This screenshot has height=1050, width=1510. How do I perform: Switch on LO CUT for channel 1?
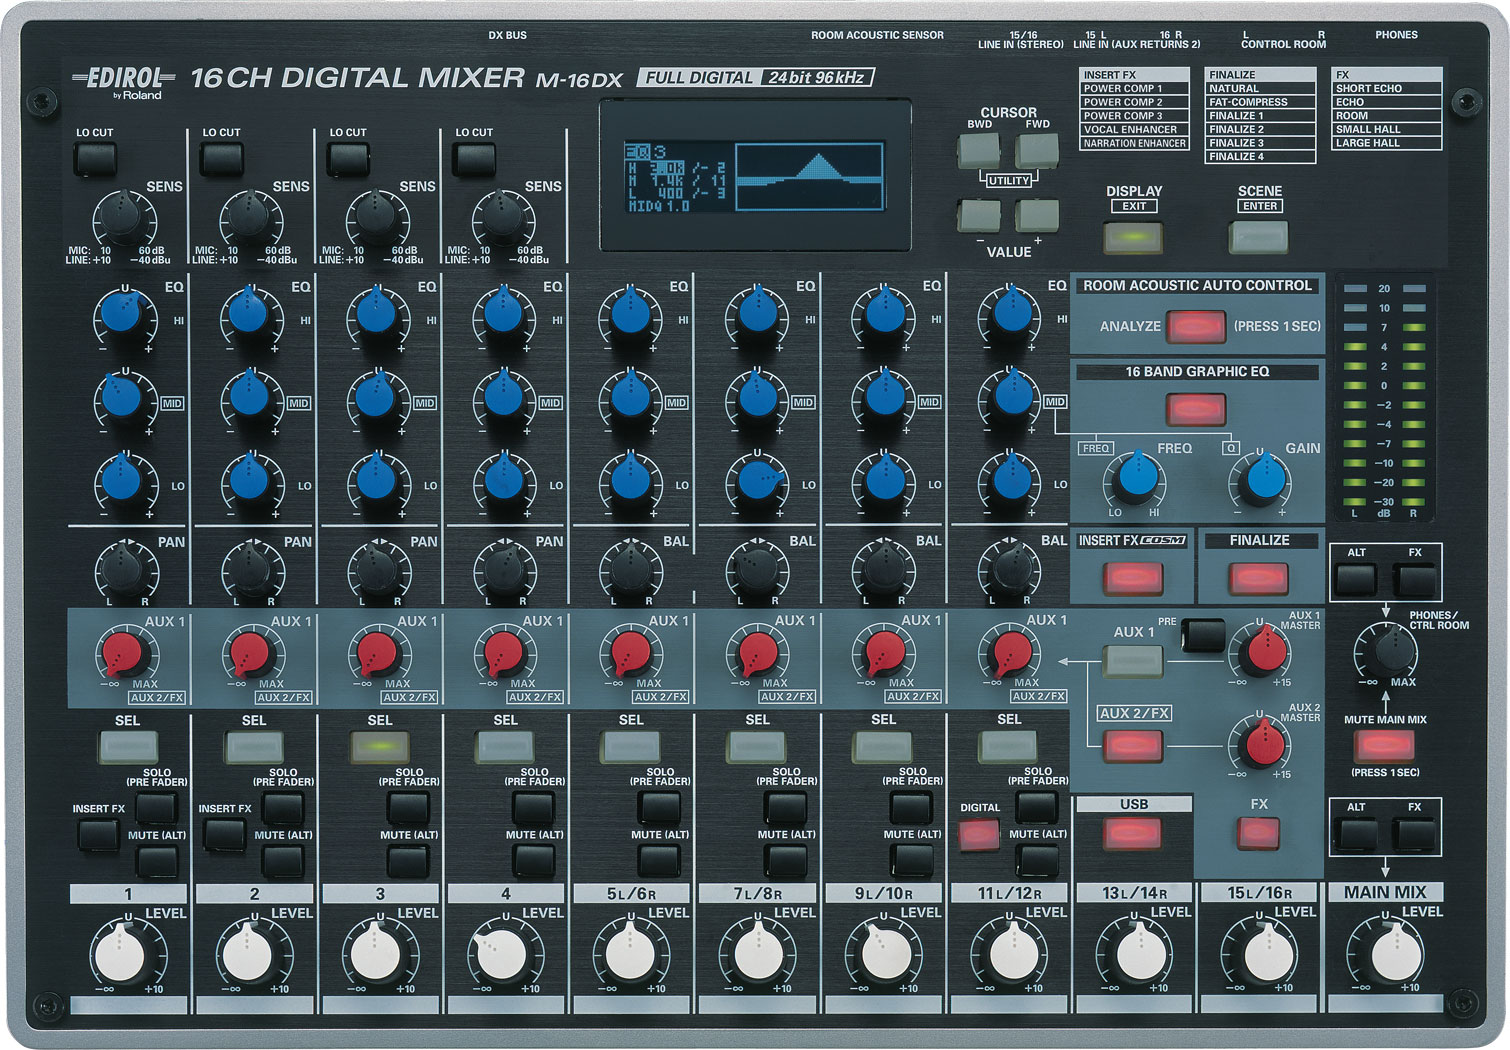tap(95, 159)
